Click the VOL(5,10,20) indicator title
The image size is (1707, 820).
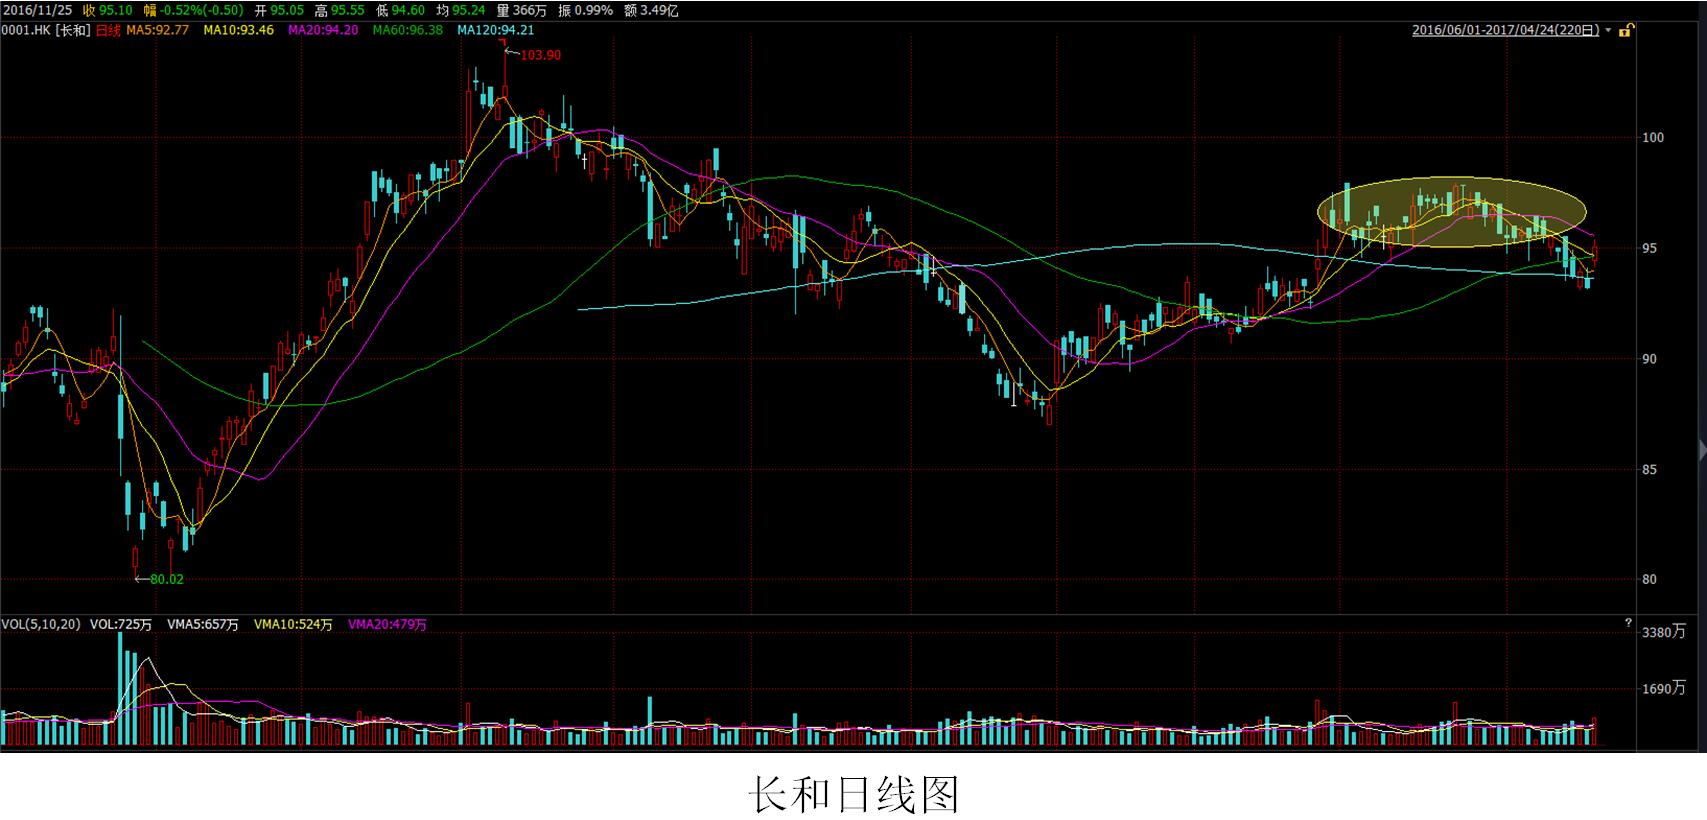[x=41, y=625]
